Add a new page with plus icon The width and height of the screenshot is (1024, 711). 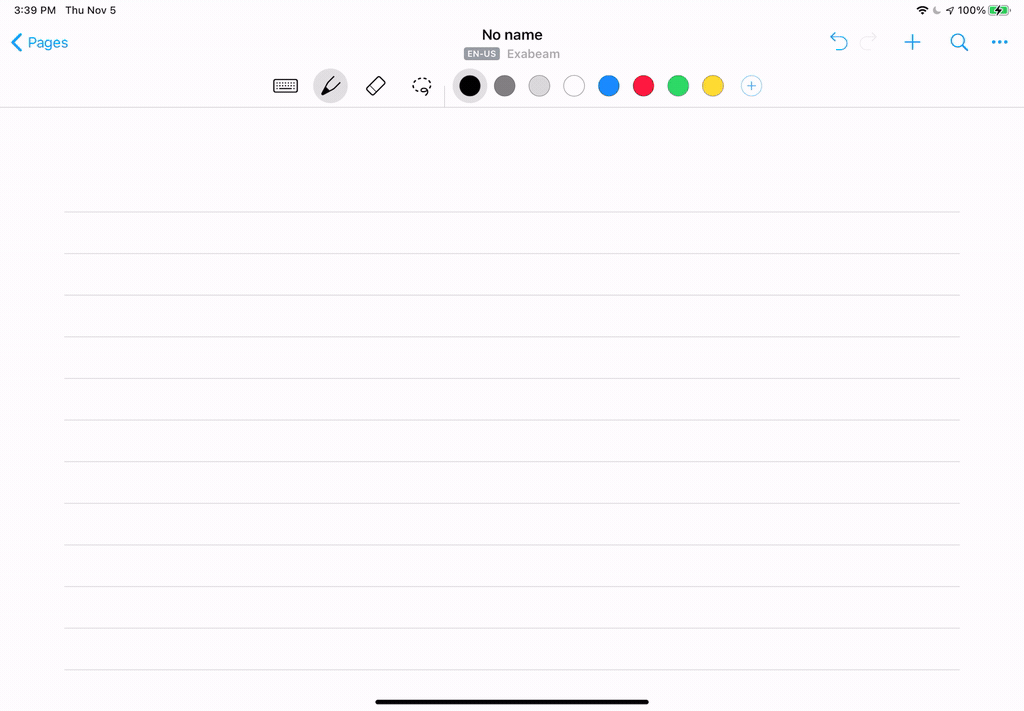click(x=912, y=42)
